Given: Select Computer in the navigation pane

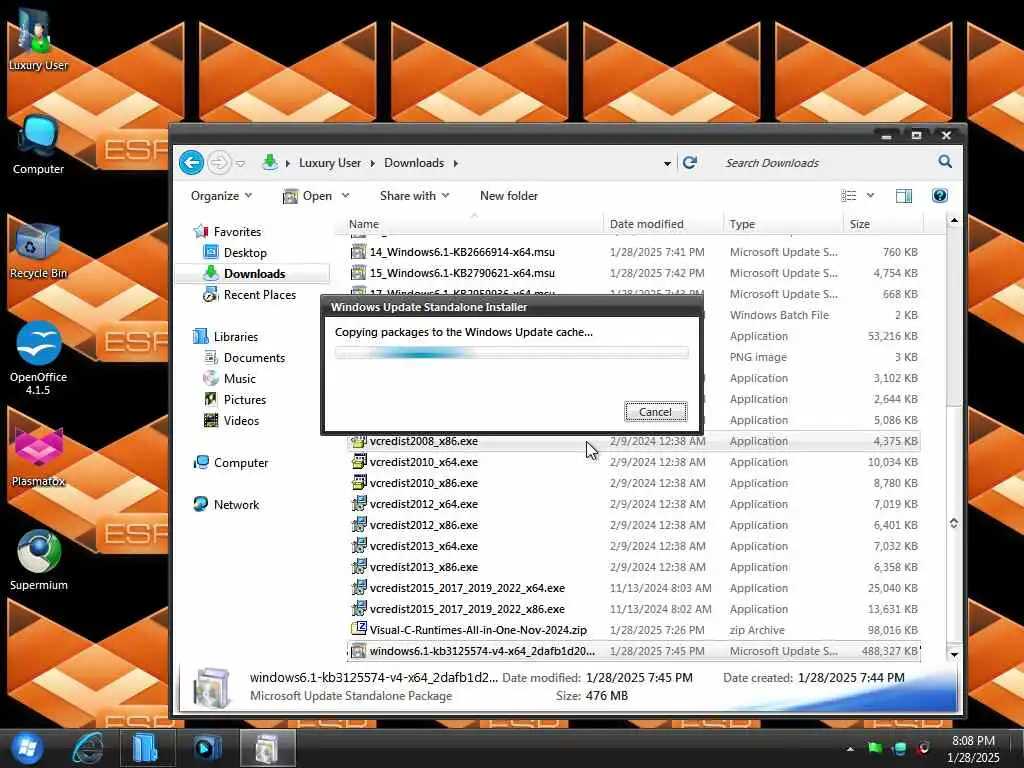Looking at the screenshot, I should point(240,463).
